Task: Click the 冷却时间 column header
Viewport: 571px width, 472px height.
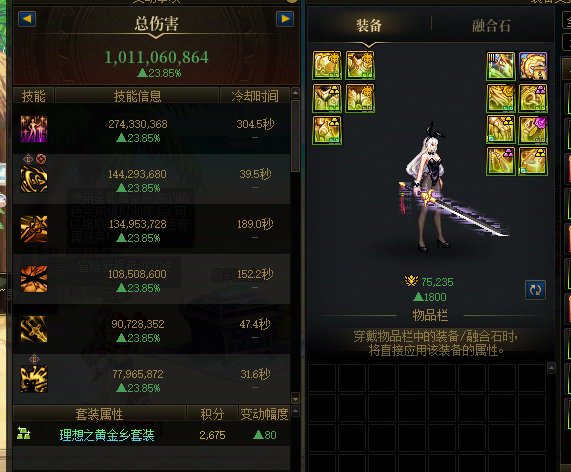Action: tap(255, 96)
